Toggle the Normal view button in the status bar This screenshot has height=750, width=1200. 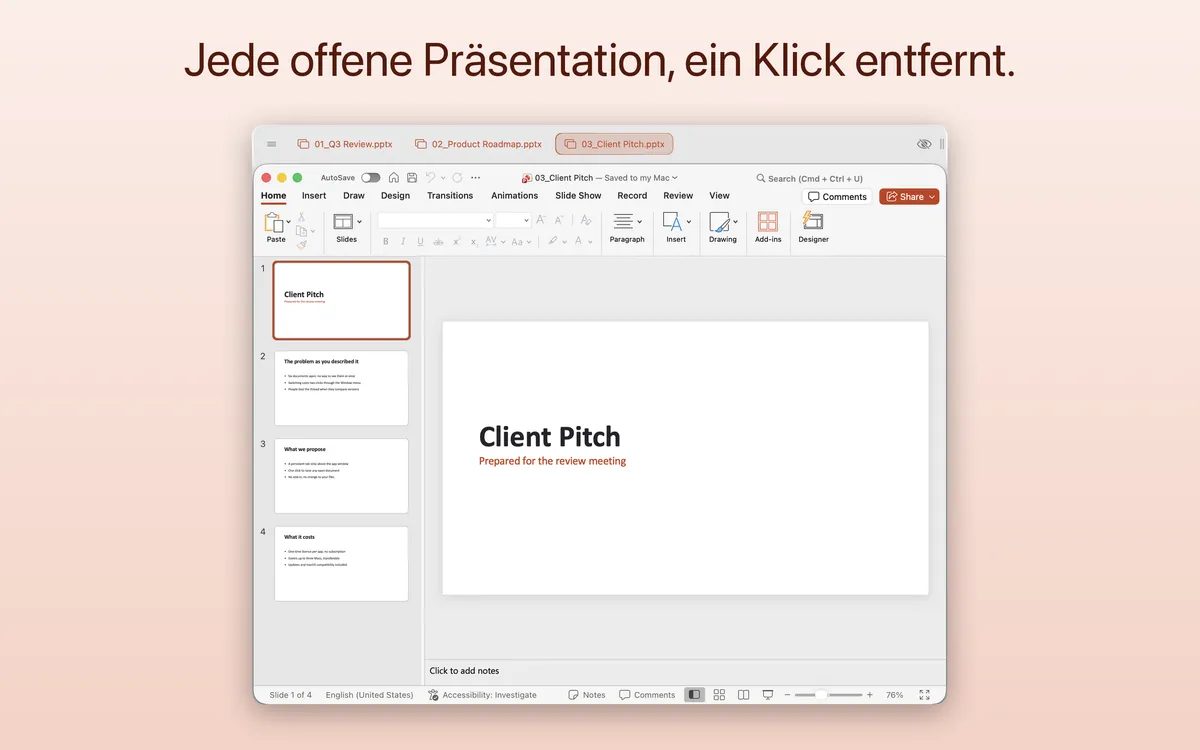(x=694, y=695)
